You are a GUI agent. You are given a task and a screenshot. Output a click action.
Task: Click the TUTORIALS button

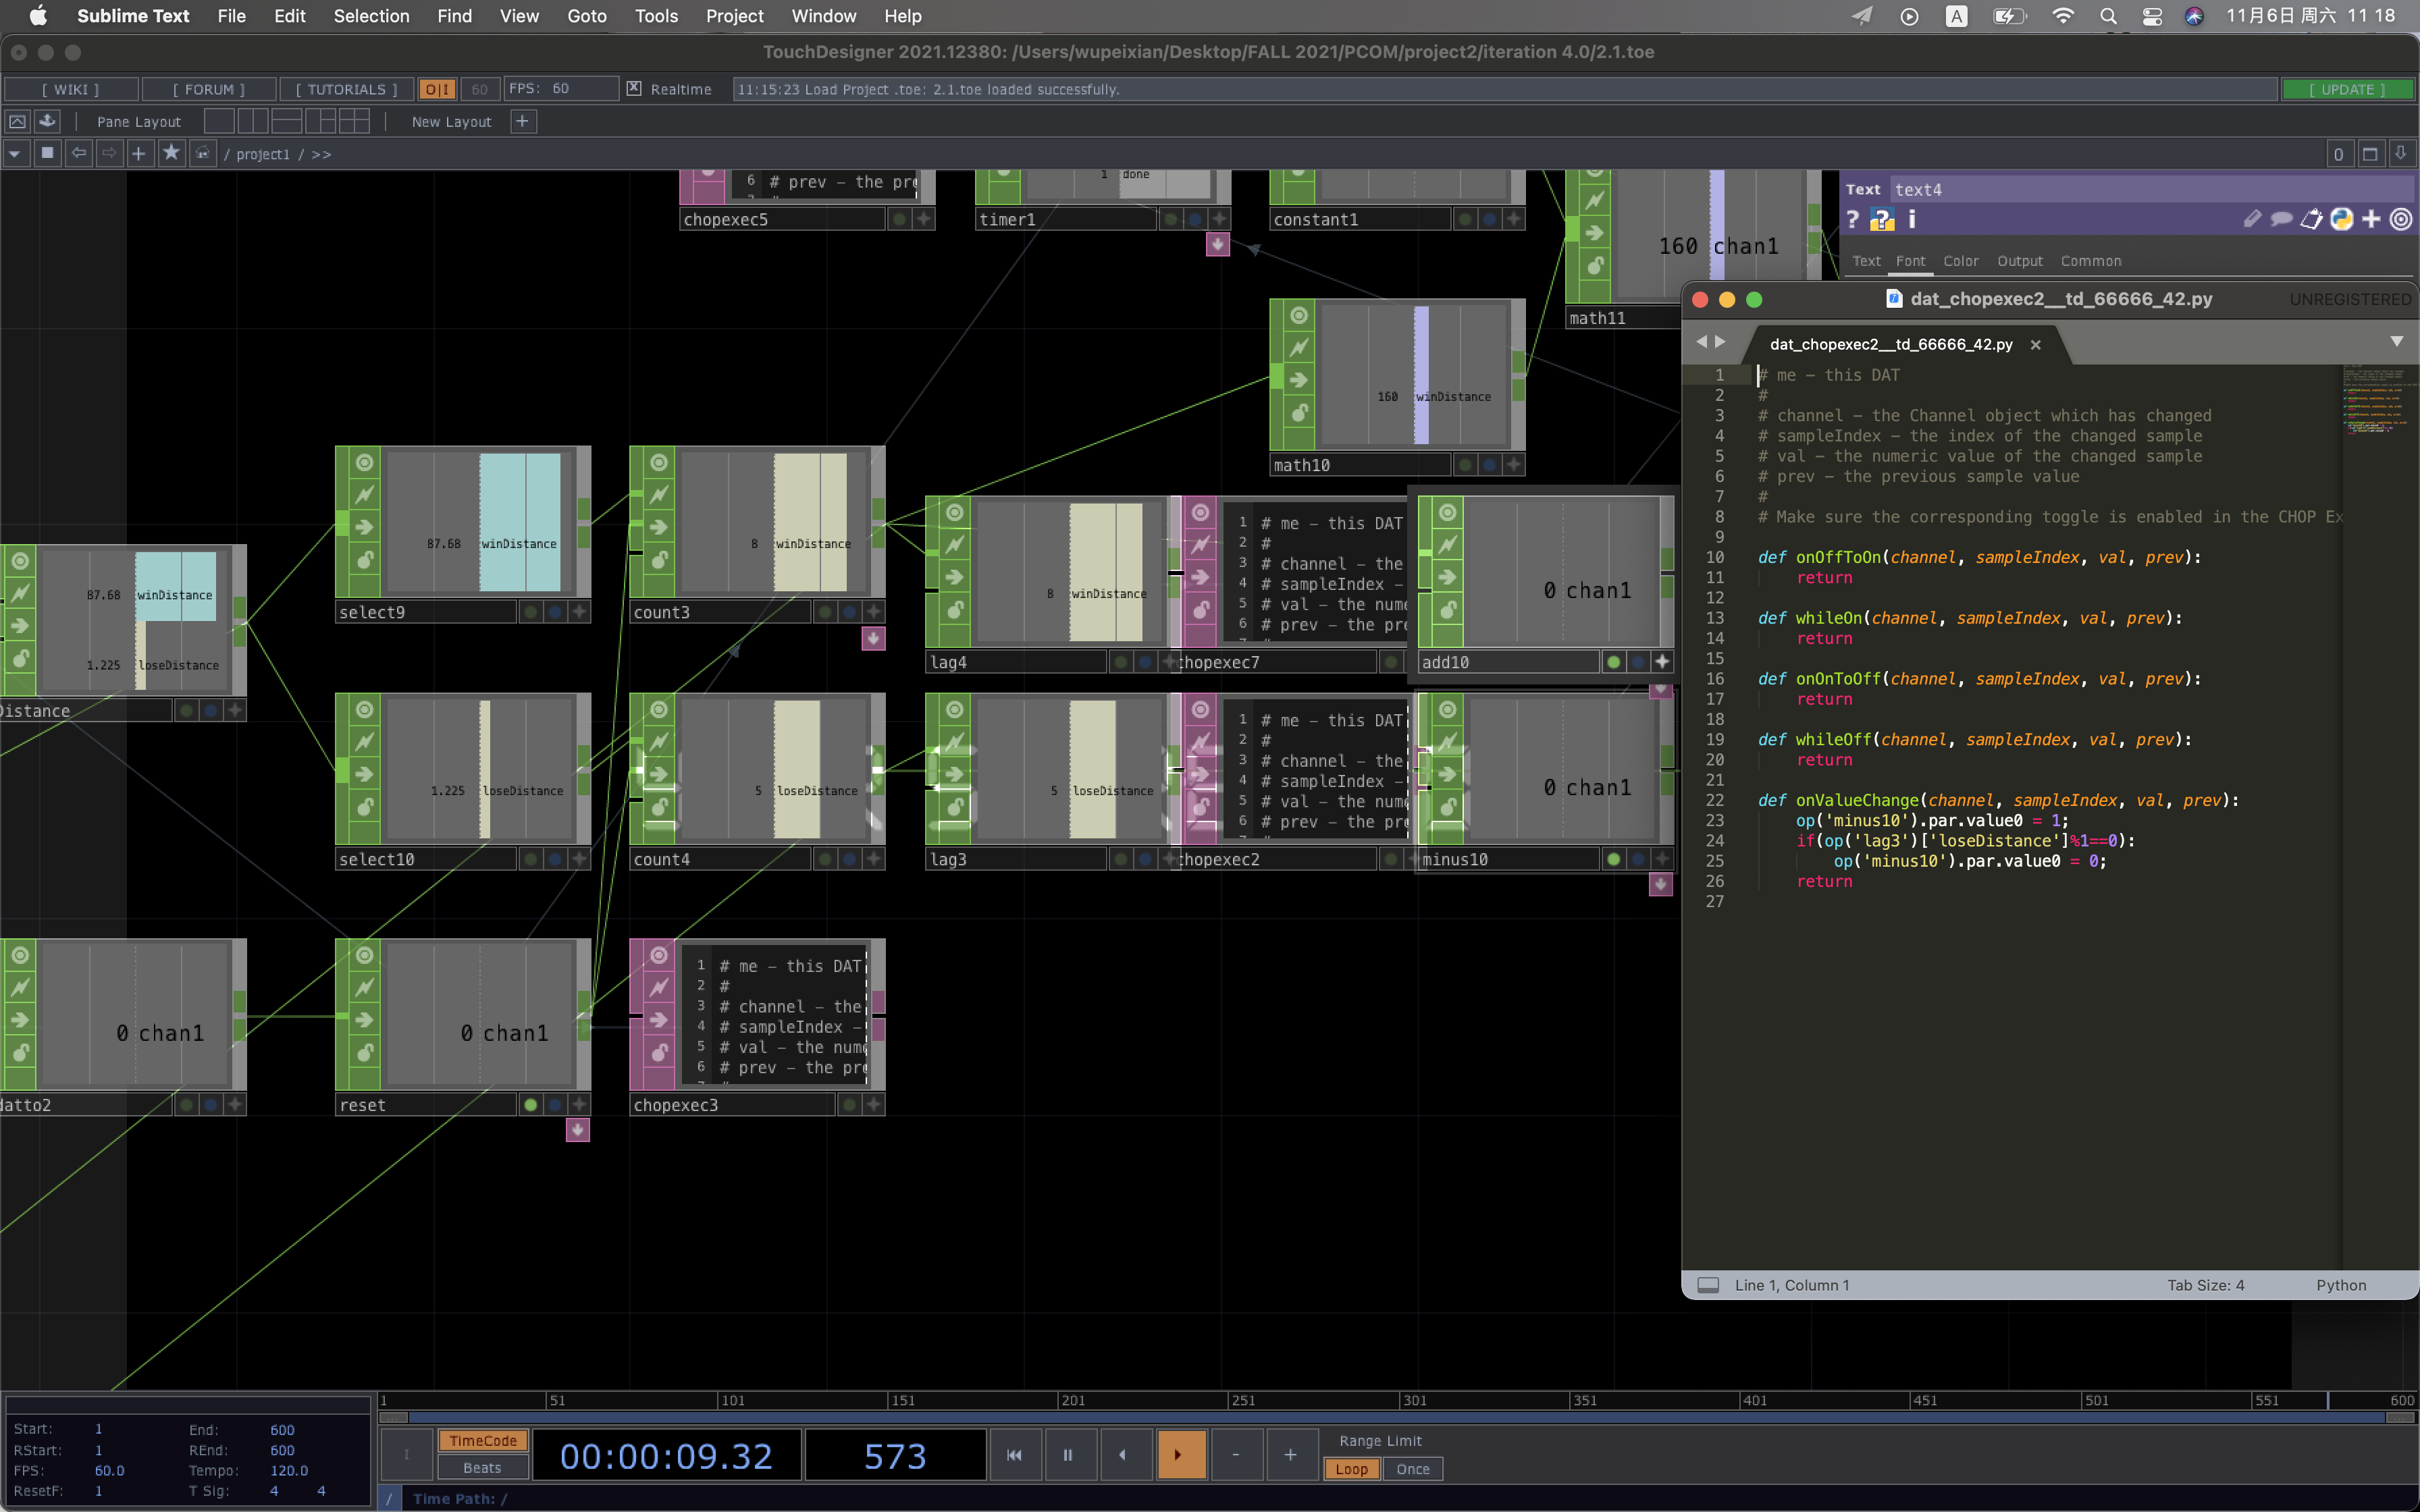pos(346,89)
